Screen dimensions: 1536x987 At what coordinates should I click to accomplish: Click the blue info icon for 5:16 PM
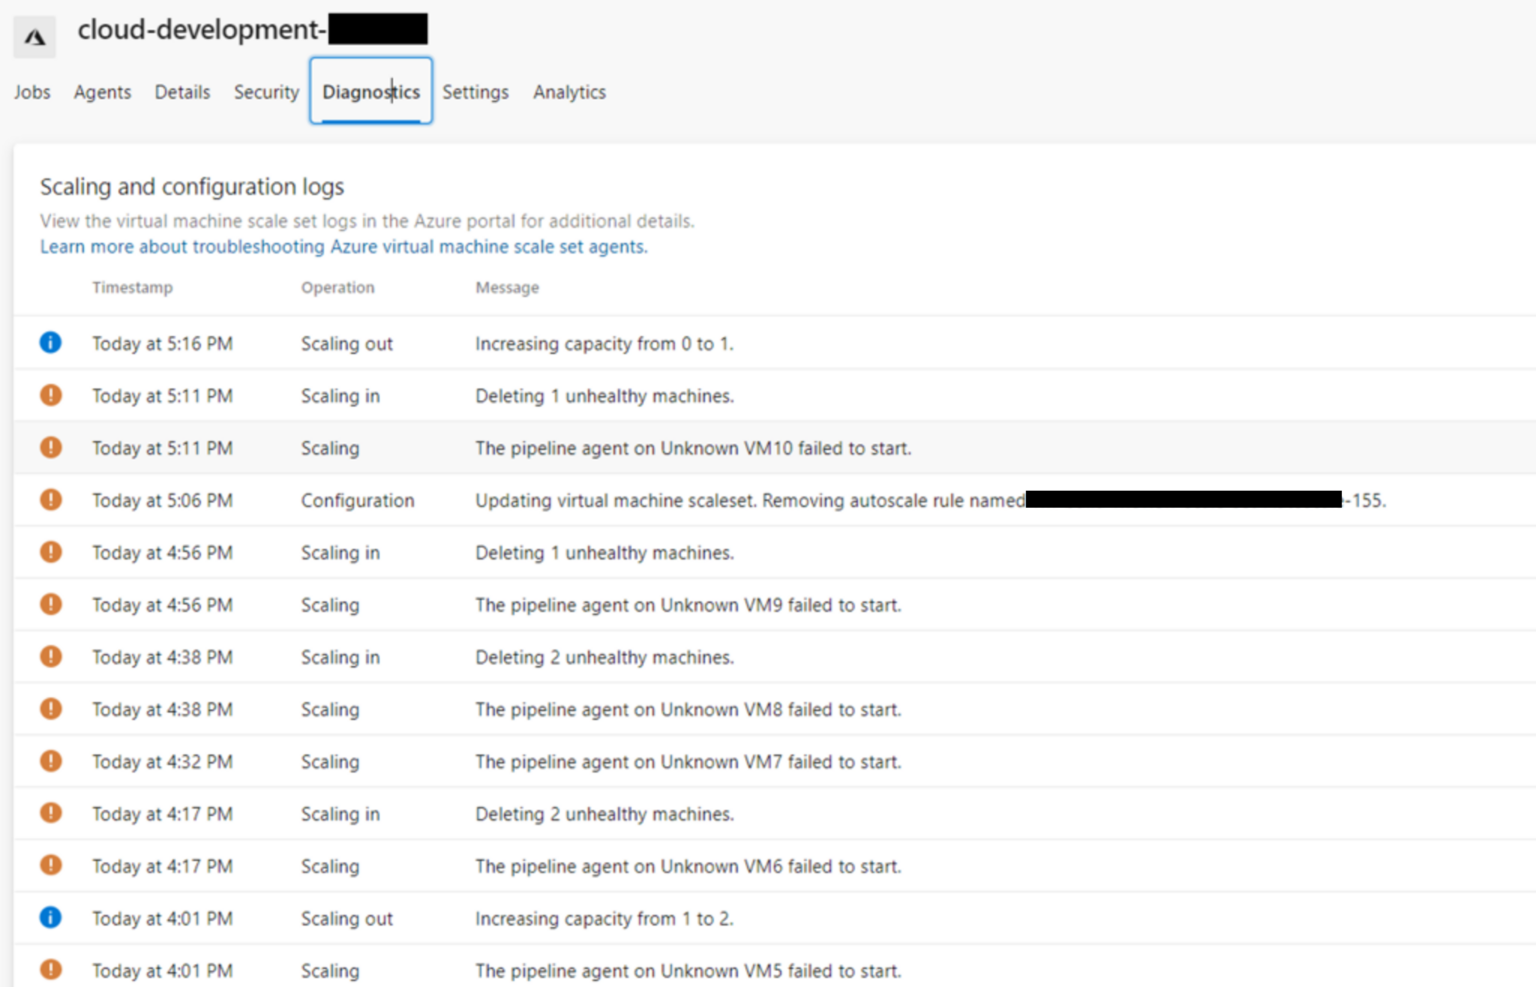point(50,343)
